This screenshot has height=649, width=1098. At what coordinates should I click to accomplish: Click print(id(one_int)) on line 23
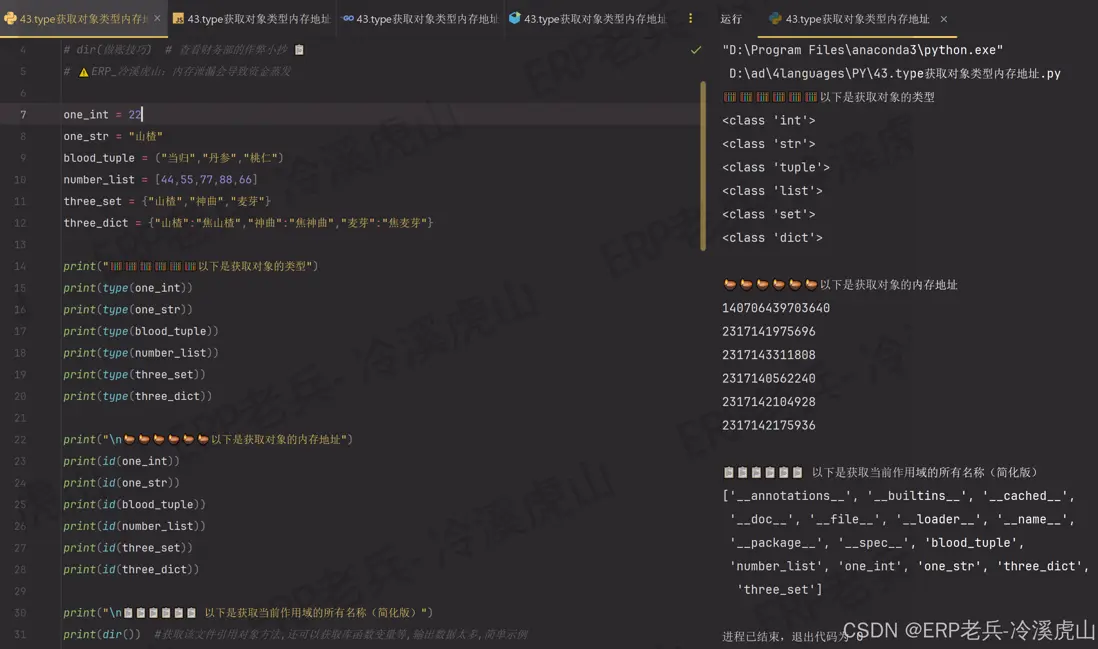coord(121,461)
